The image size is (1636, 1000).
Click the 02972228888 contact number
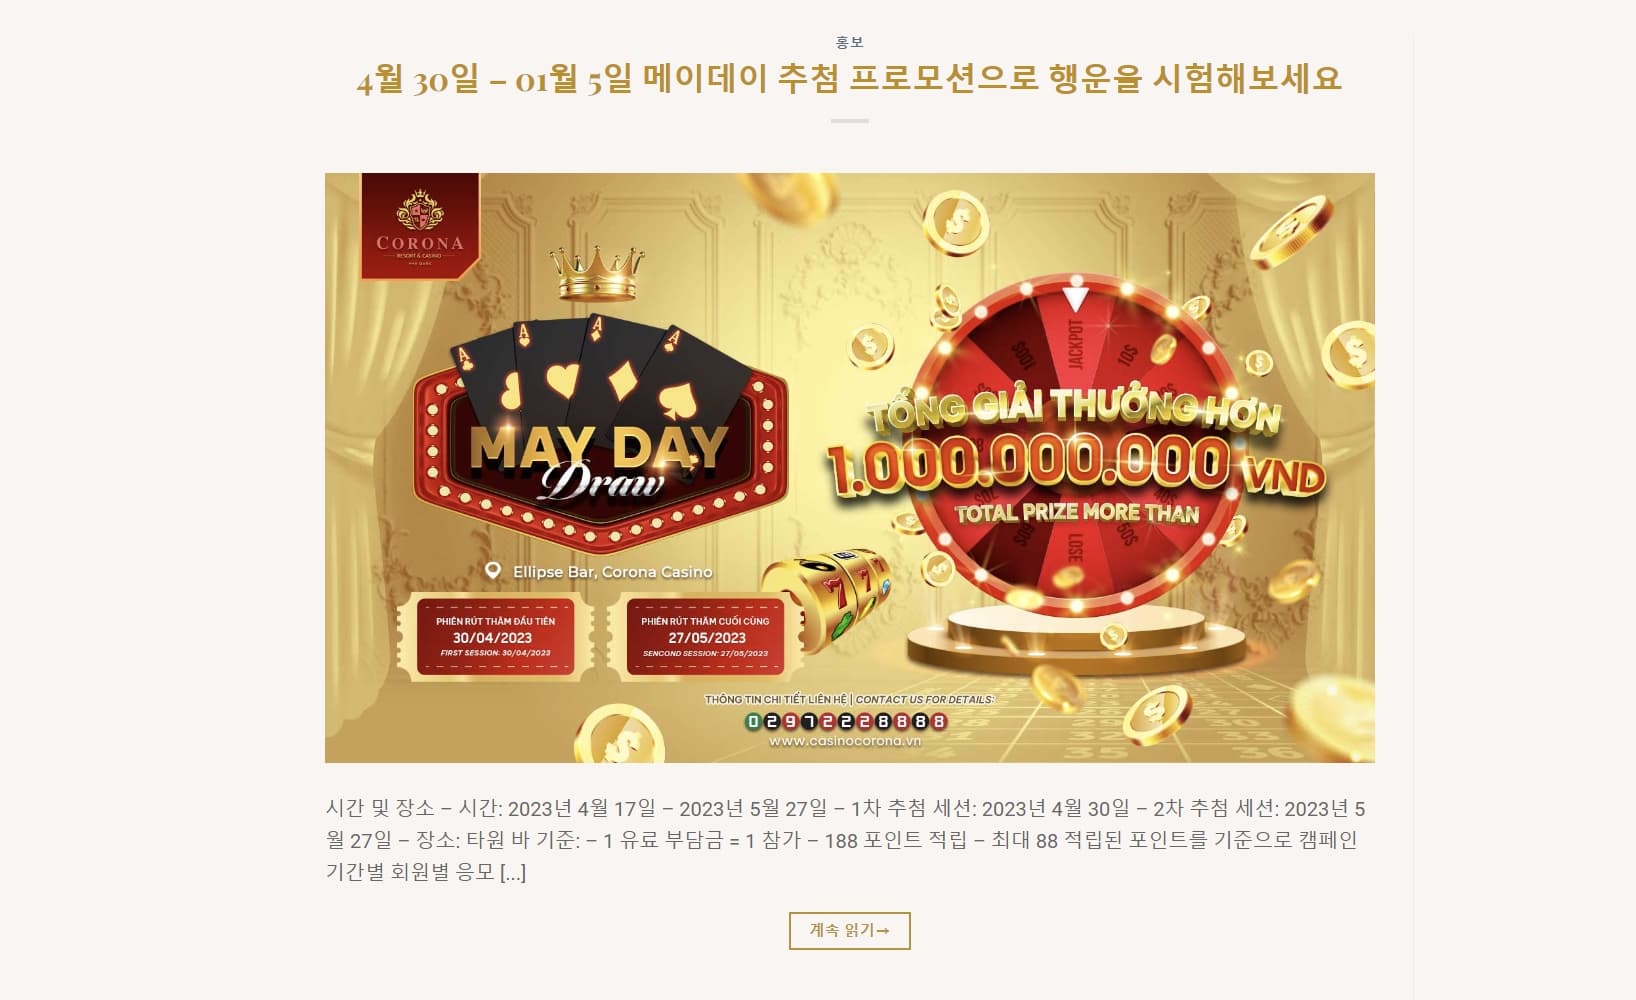coord(846,721)
